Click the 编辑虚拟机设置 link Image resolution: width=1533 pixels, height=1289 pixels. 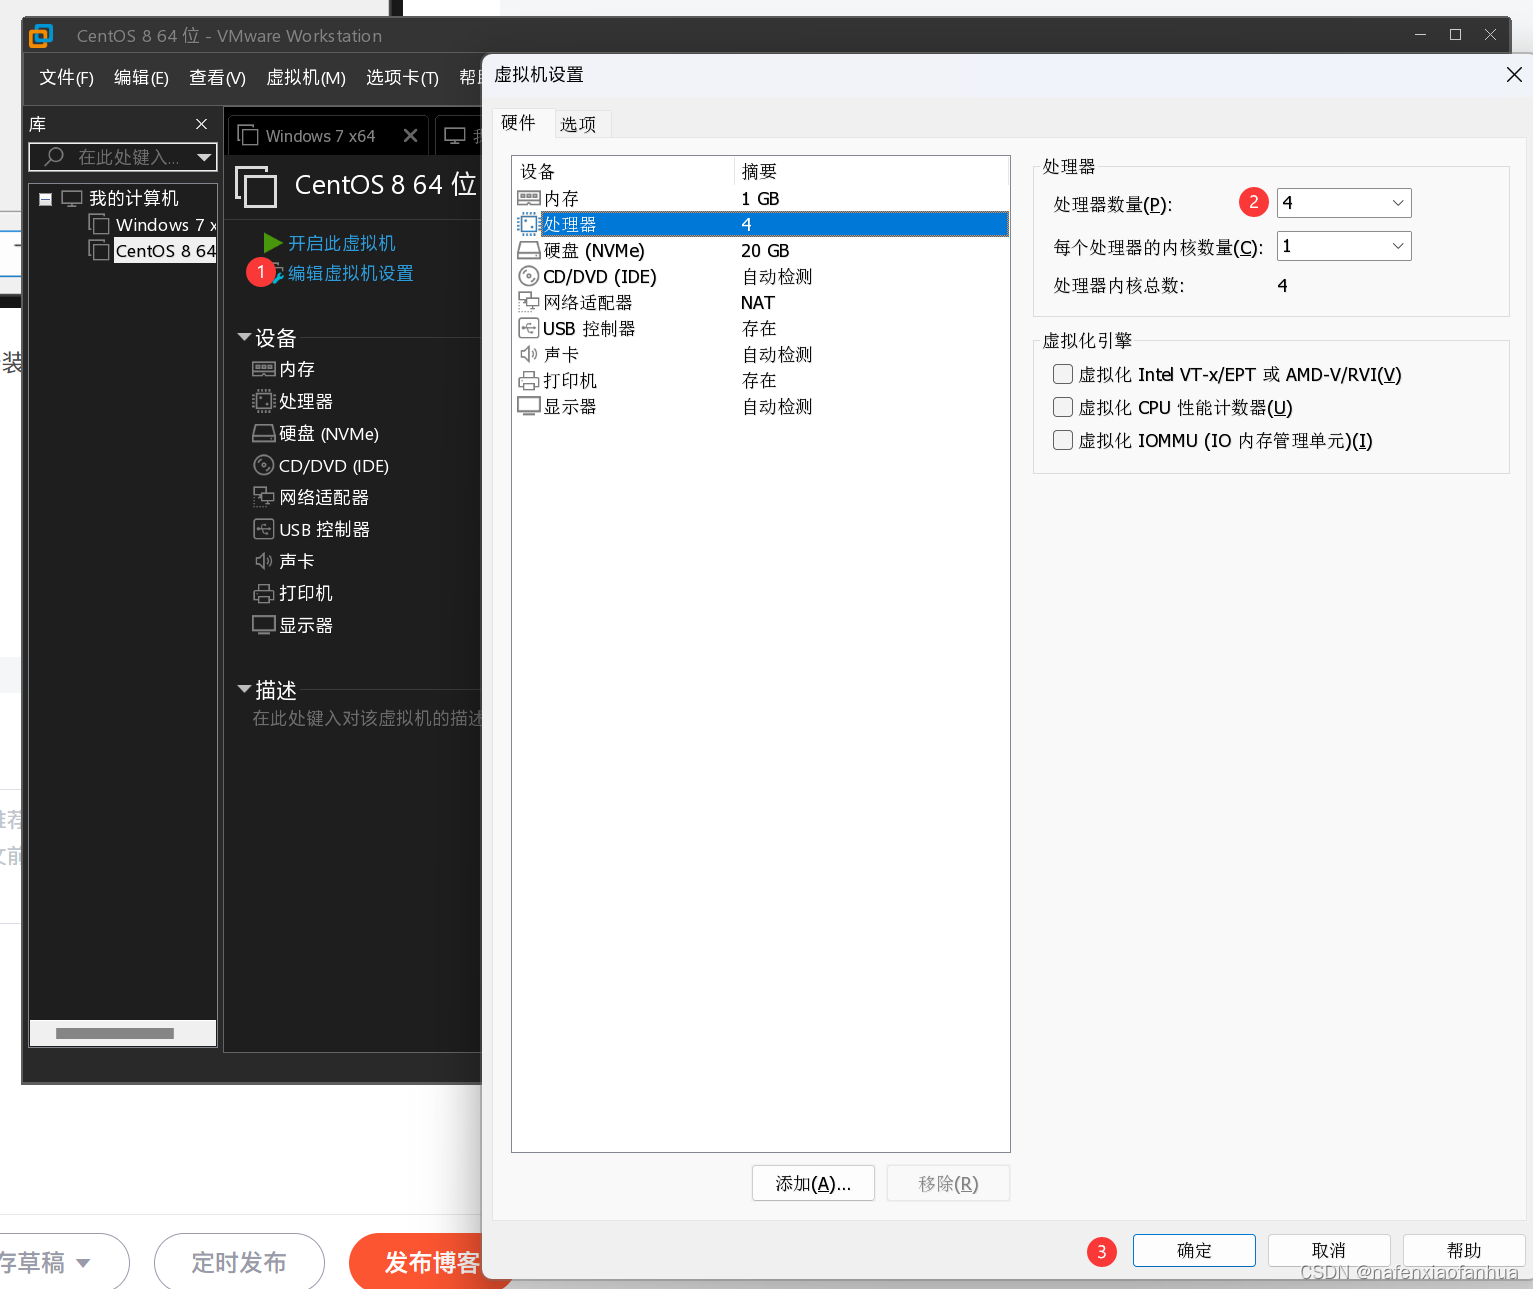coord(350,273)
